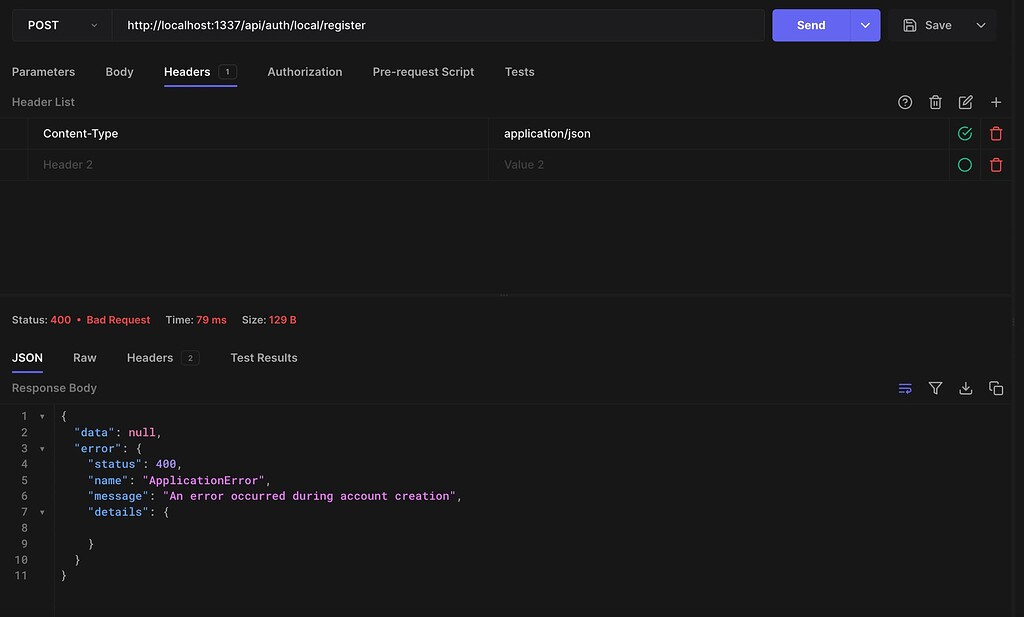Image resolution: width=1024 pixels, height=617 pixels.
Task: Switch to bulk edit mode for headers
Action: (965, 101)
